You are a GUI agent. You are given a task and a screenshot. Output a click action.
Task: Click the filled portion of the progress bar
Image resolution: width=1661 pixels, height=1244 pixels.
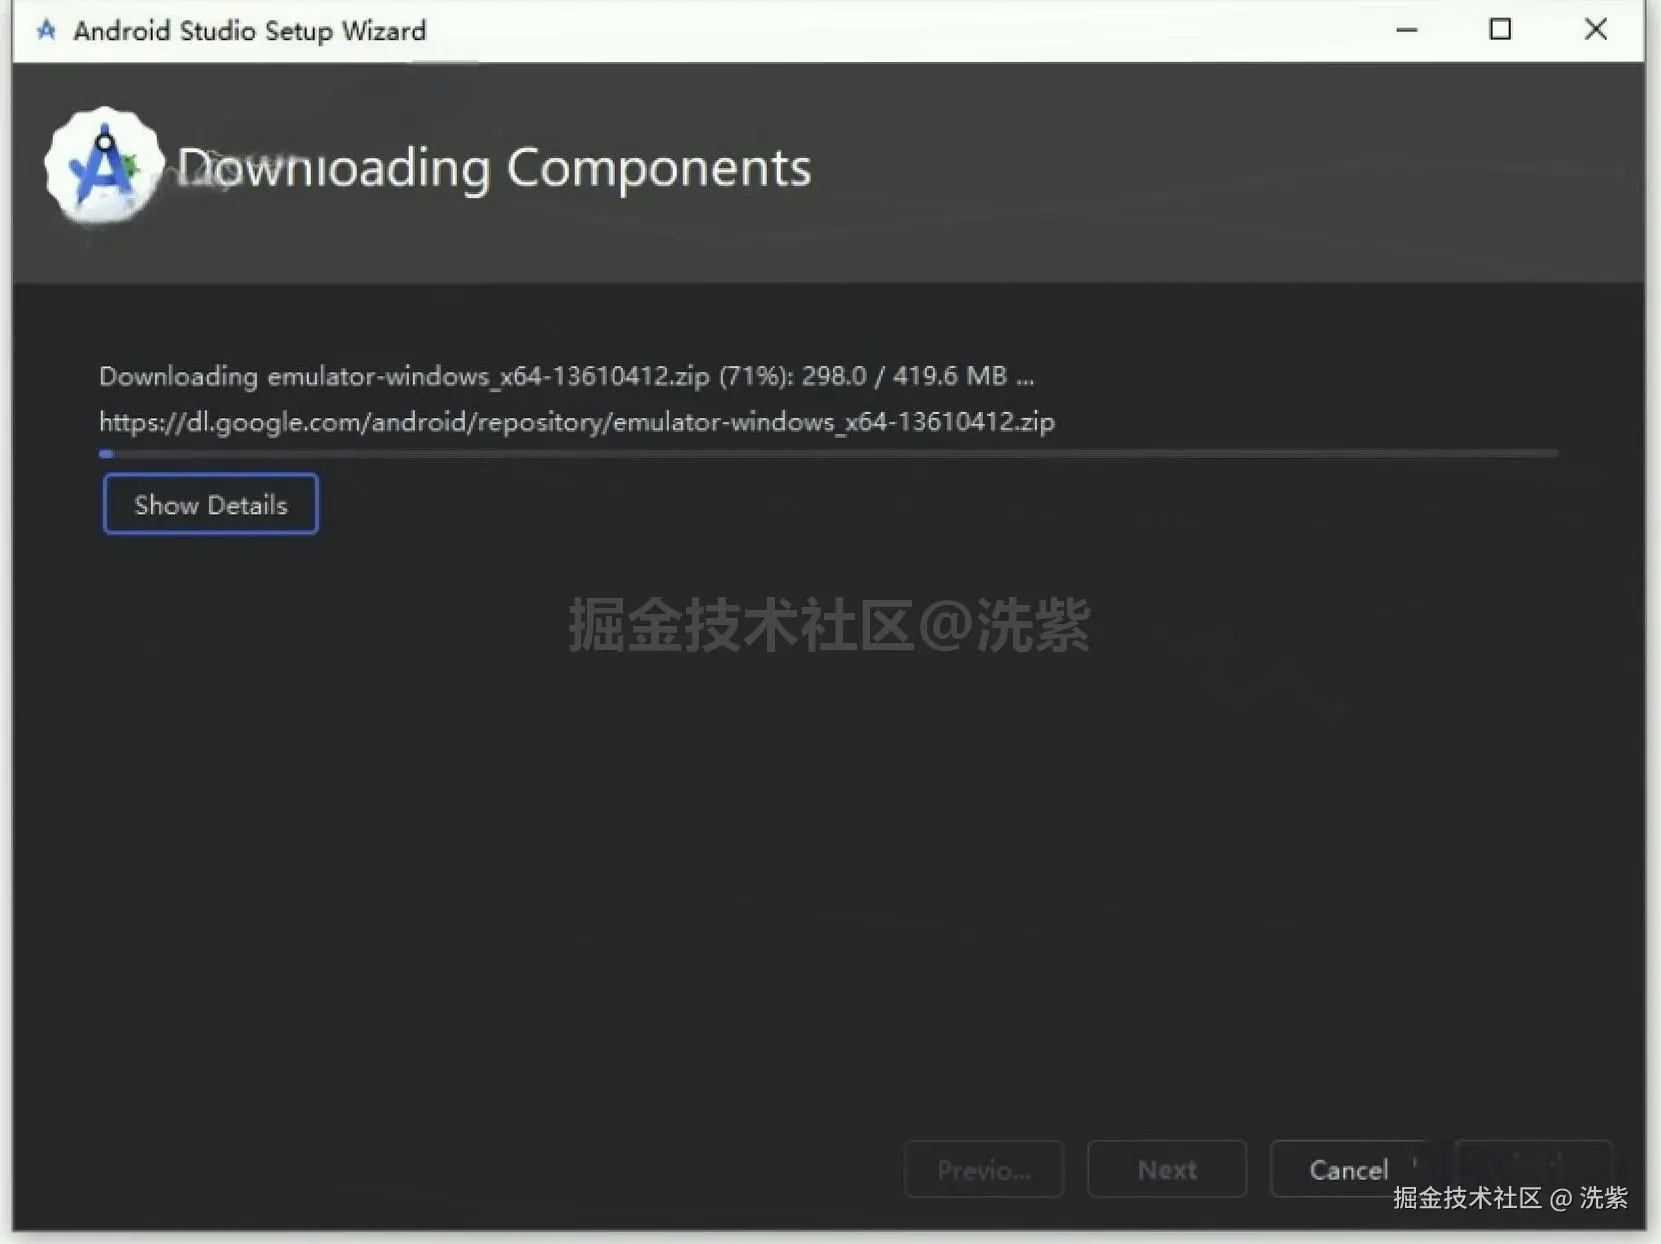click(107, 454)
